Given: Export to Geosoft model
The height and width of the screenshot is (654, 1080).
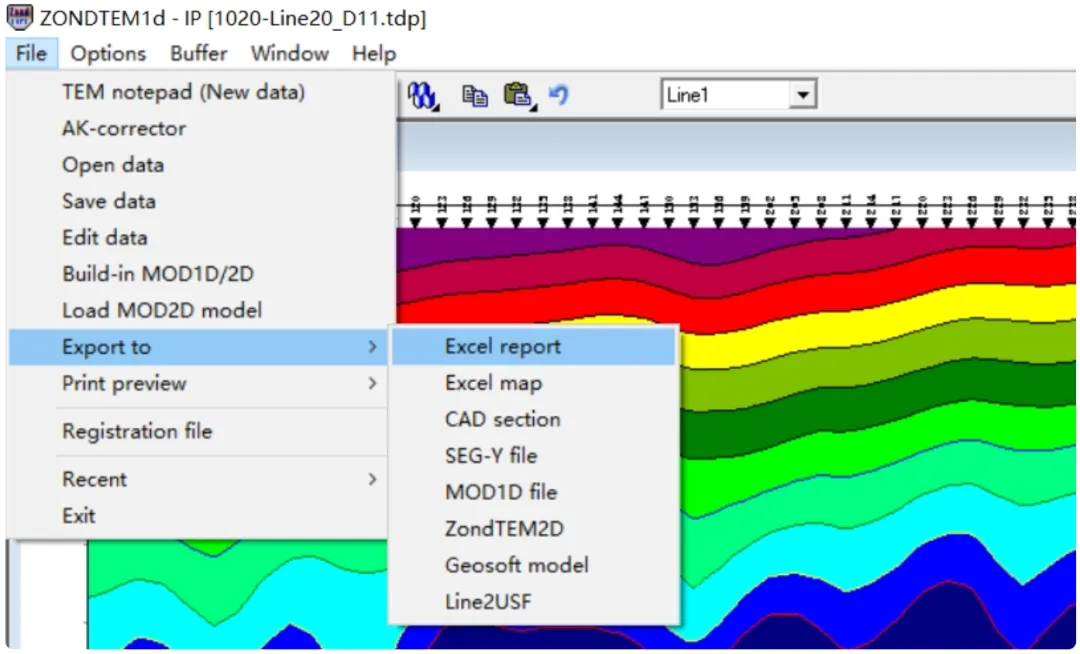Looking at the screenshot, I should tap(534, 565).
